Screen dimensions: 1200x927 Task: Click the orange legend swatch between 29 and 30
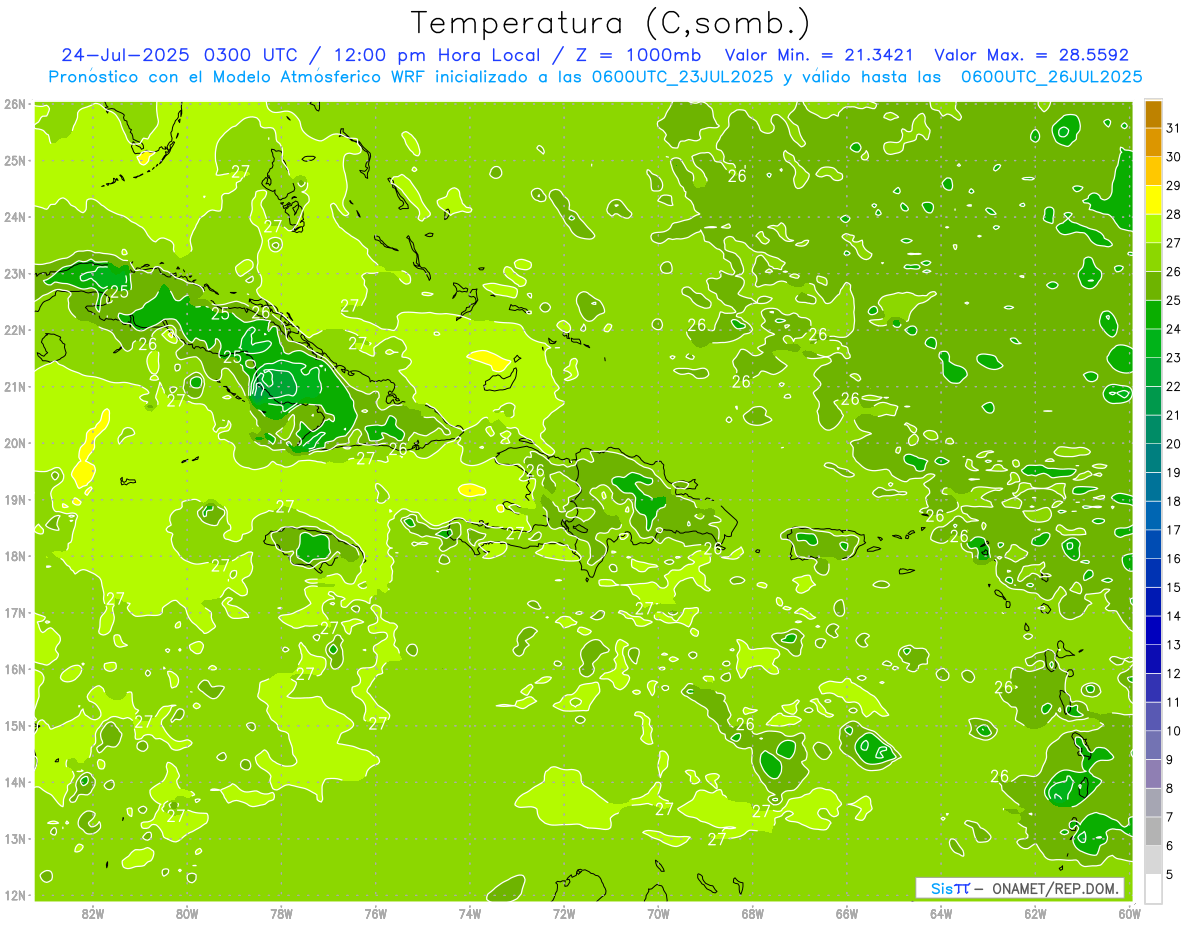1153,172
